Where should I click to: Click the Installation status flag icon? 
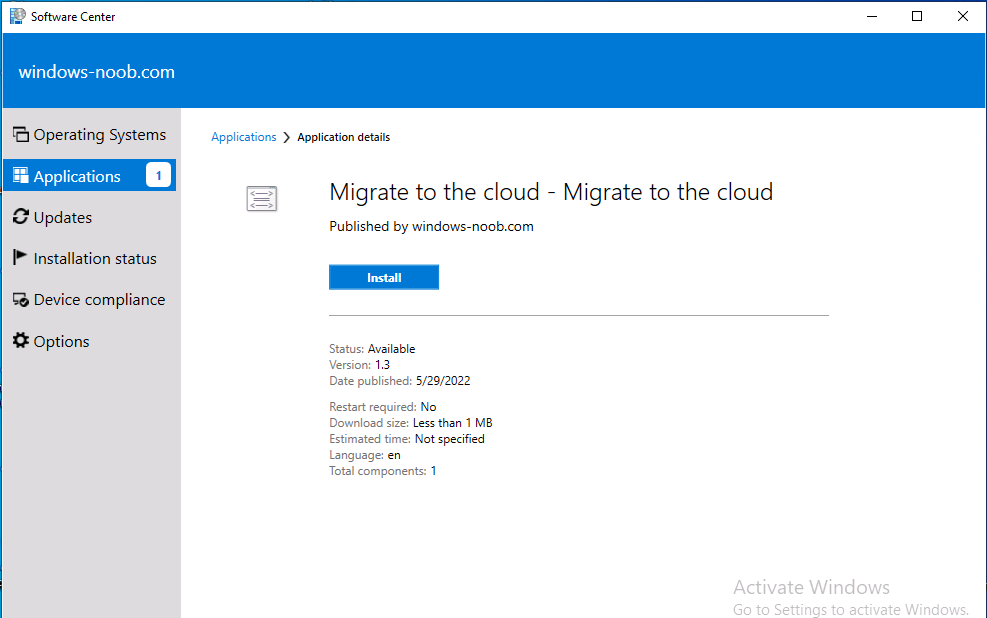[x=20, y=257]
